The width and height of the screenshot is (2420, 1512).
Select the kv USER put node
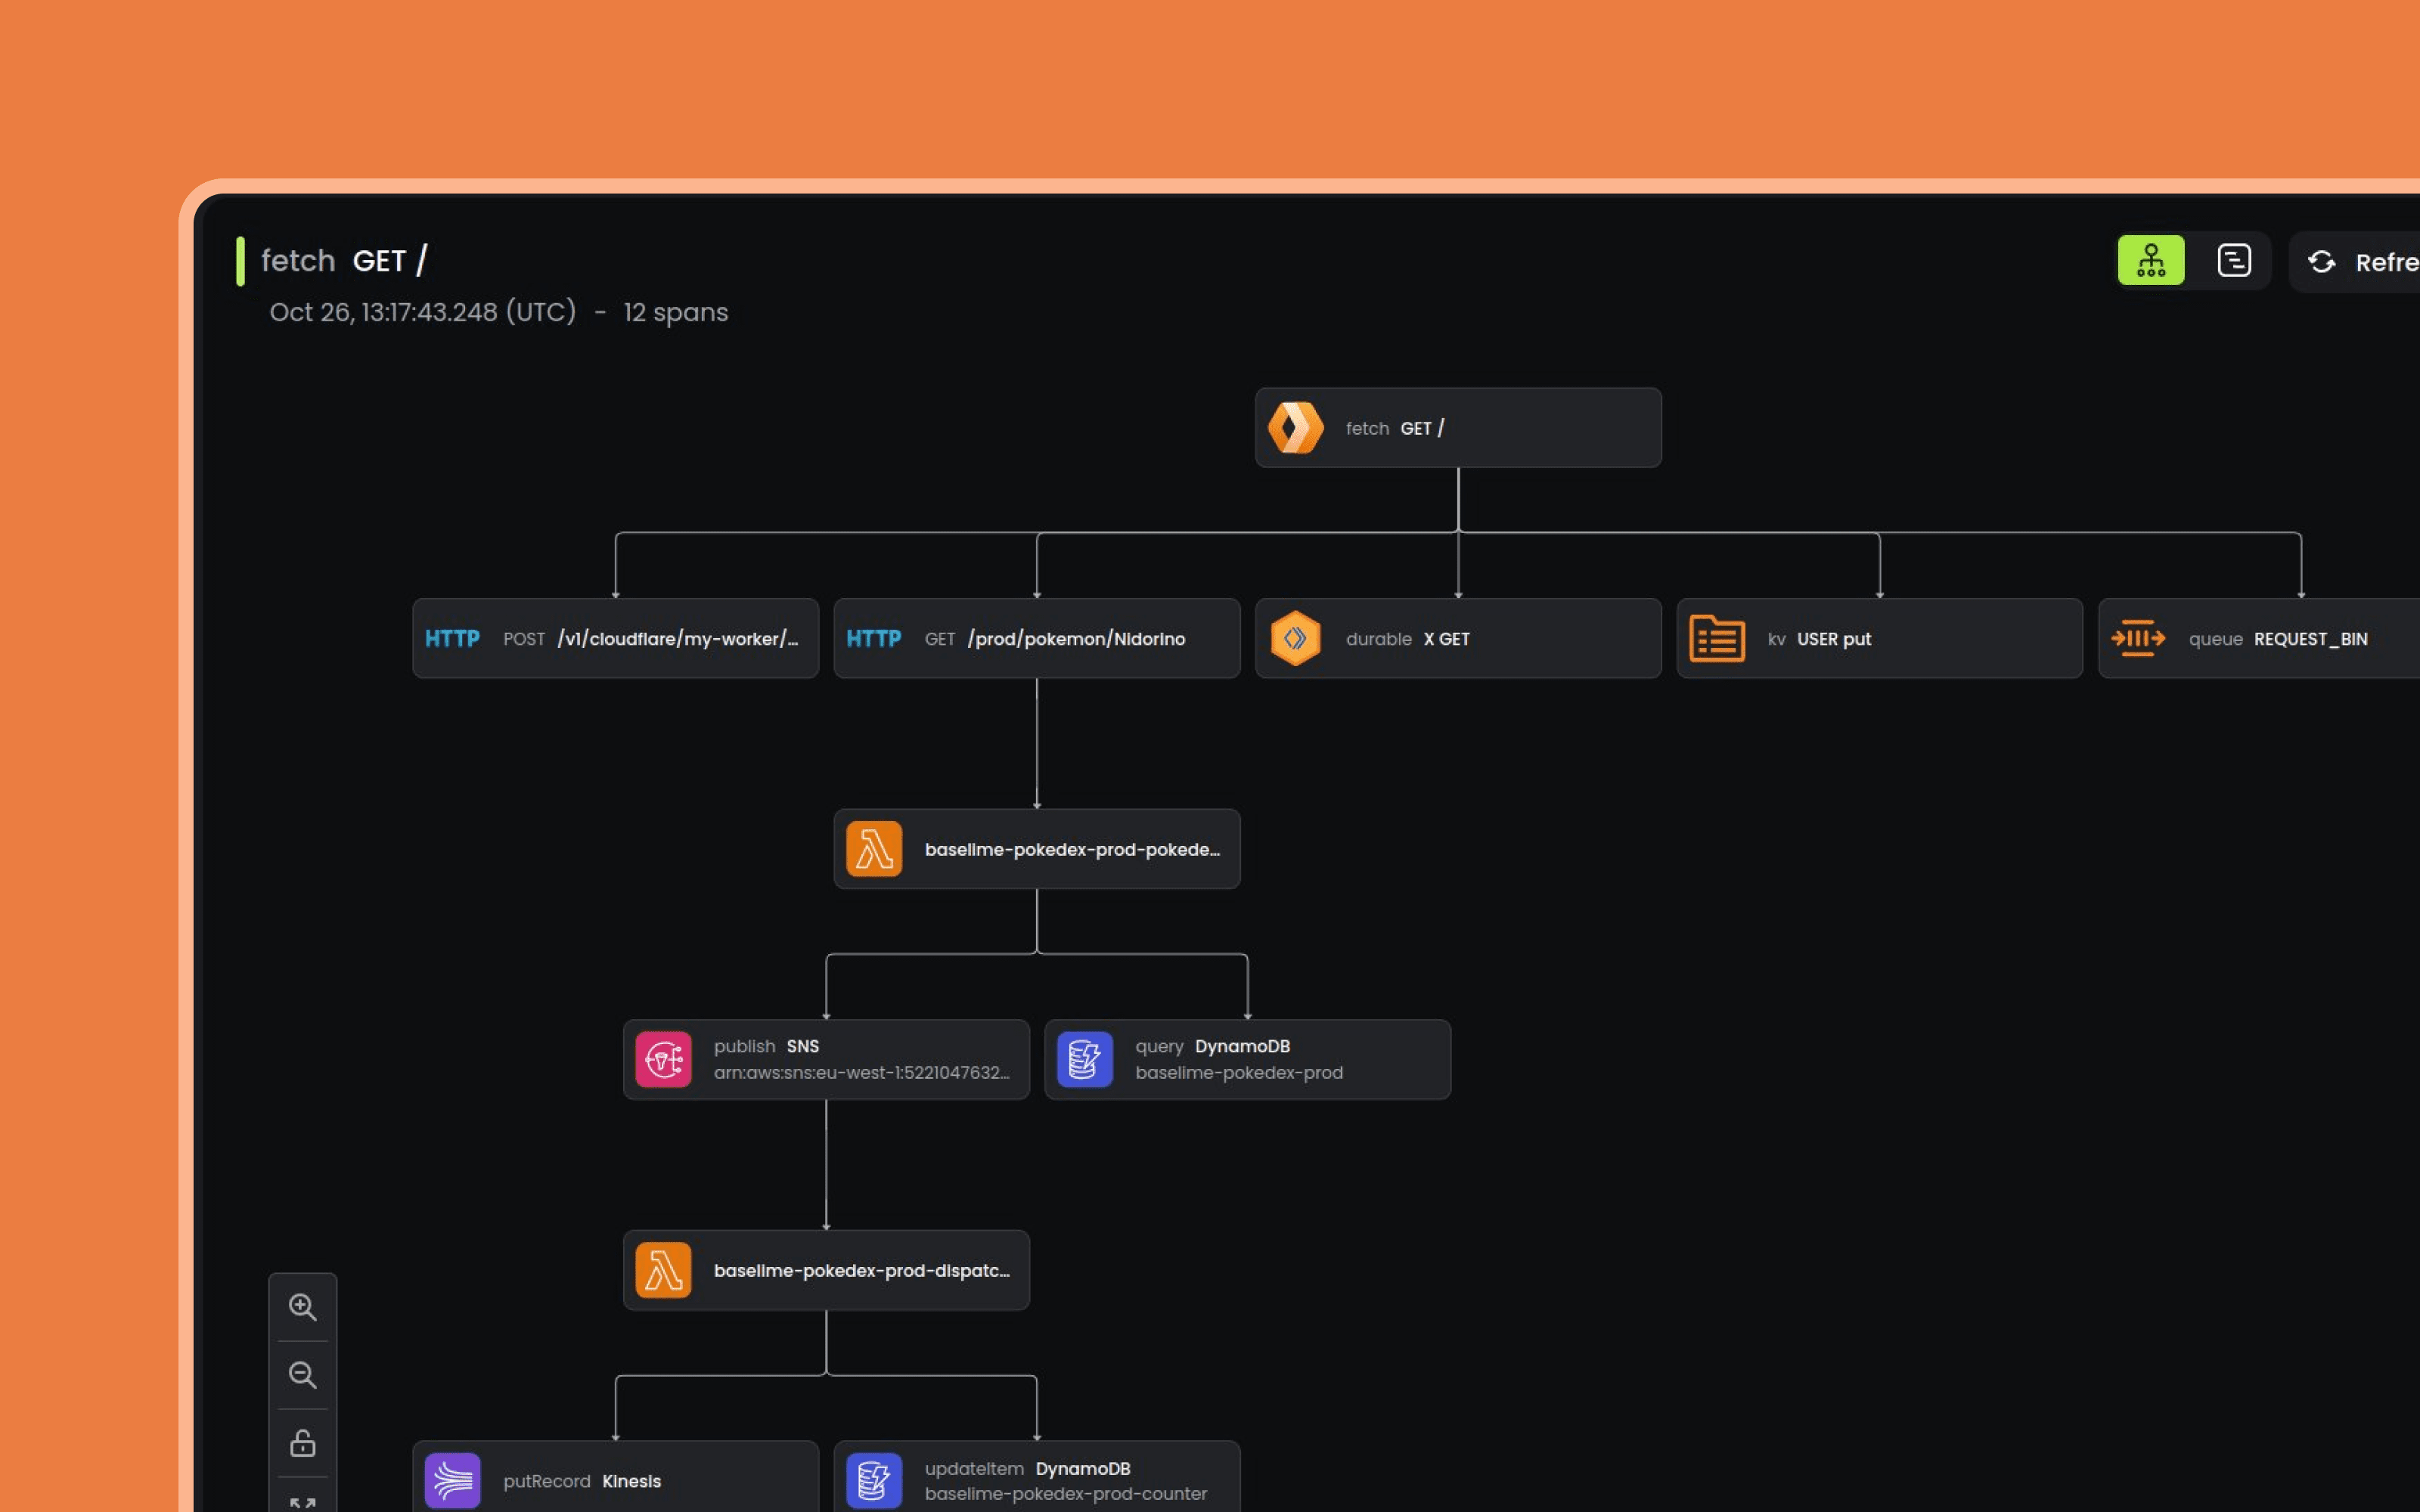point(1879,638)
